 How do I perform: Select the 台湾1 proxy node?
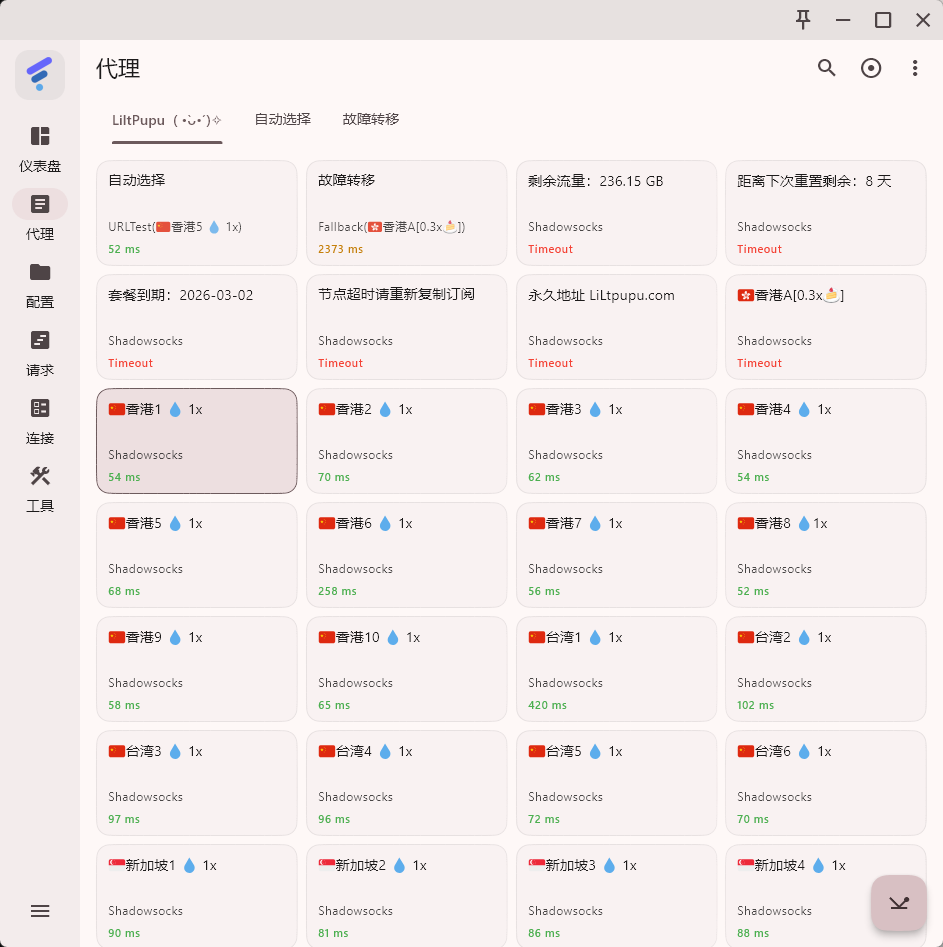point(616,669)
